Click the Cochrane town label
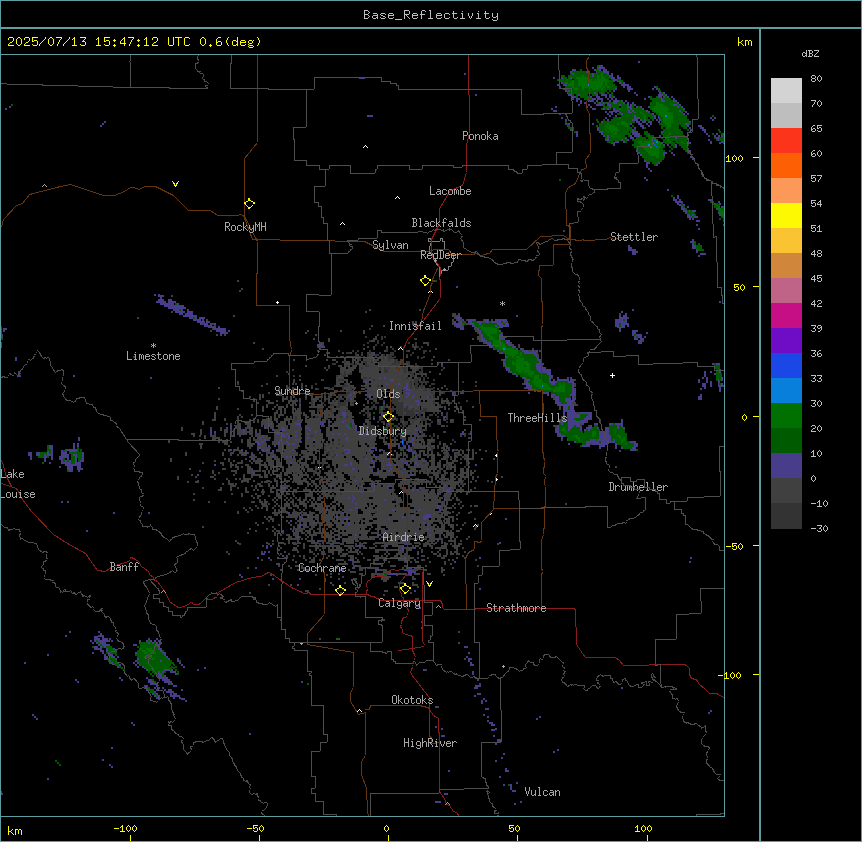 point(322,568)
